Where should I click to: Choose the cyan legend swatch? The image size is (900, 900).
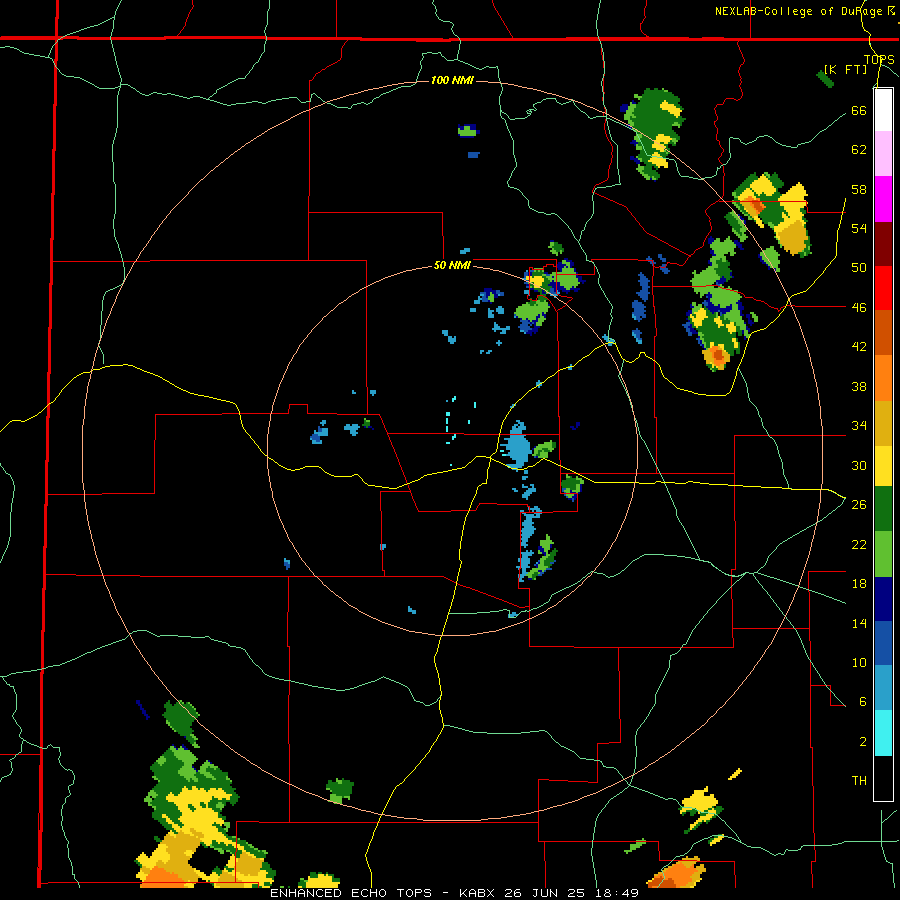tap(883, 734)
